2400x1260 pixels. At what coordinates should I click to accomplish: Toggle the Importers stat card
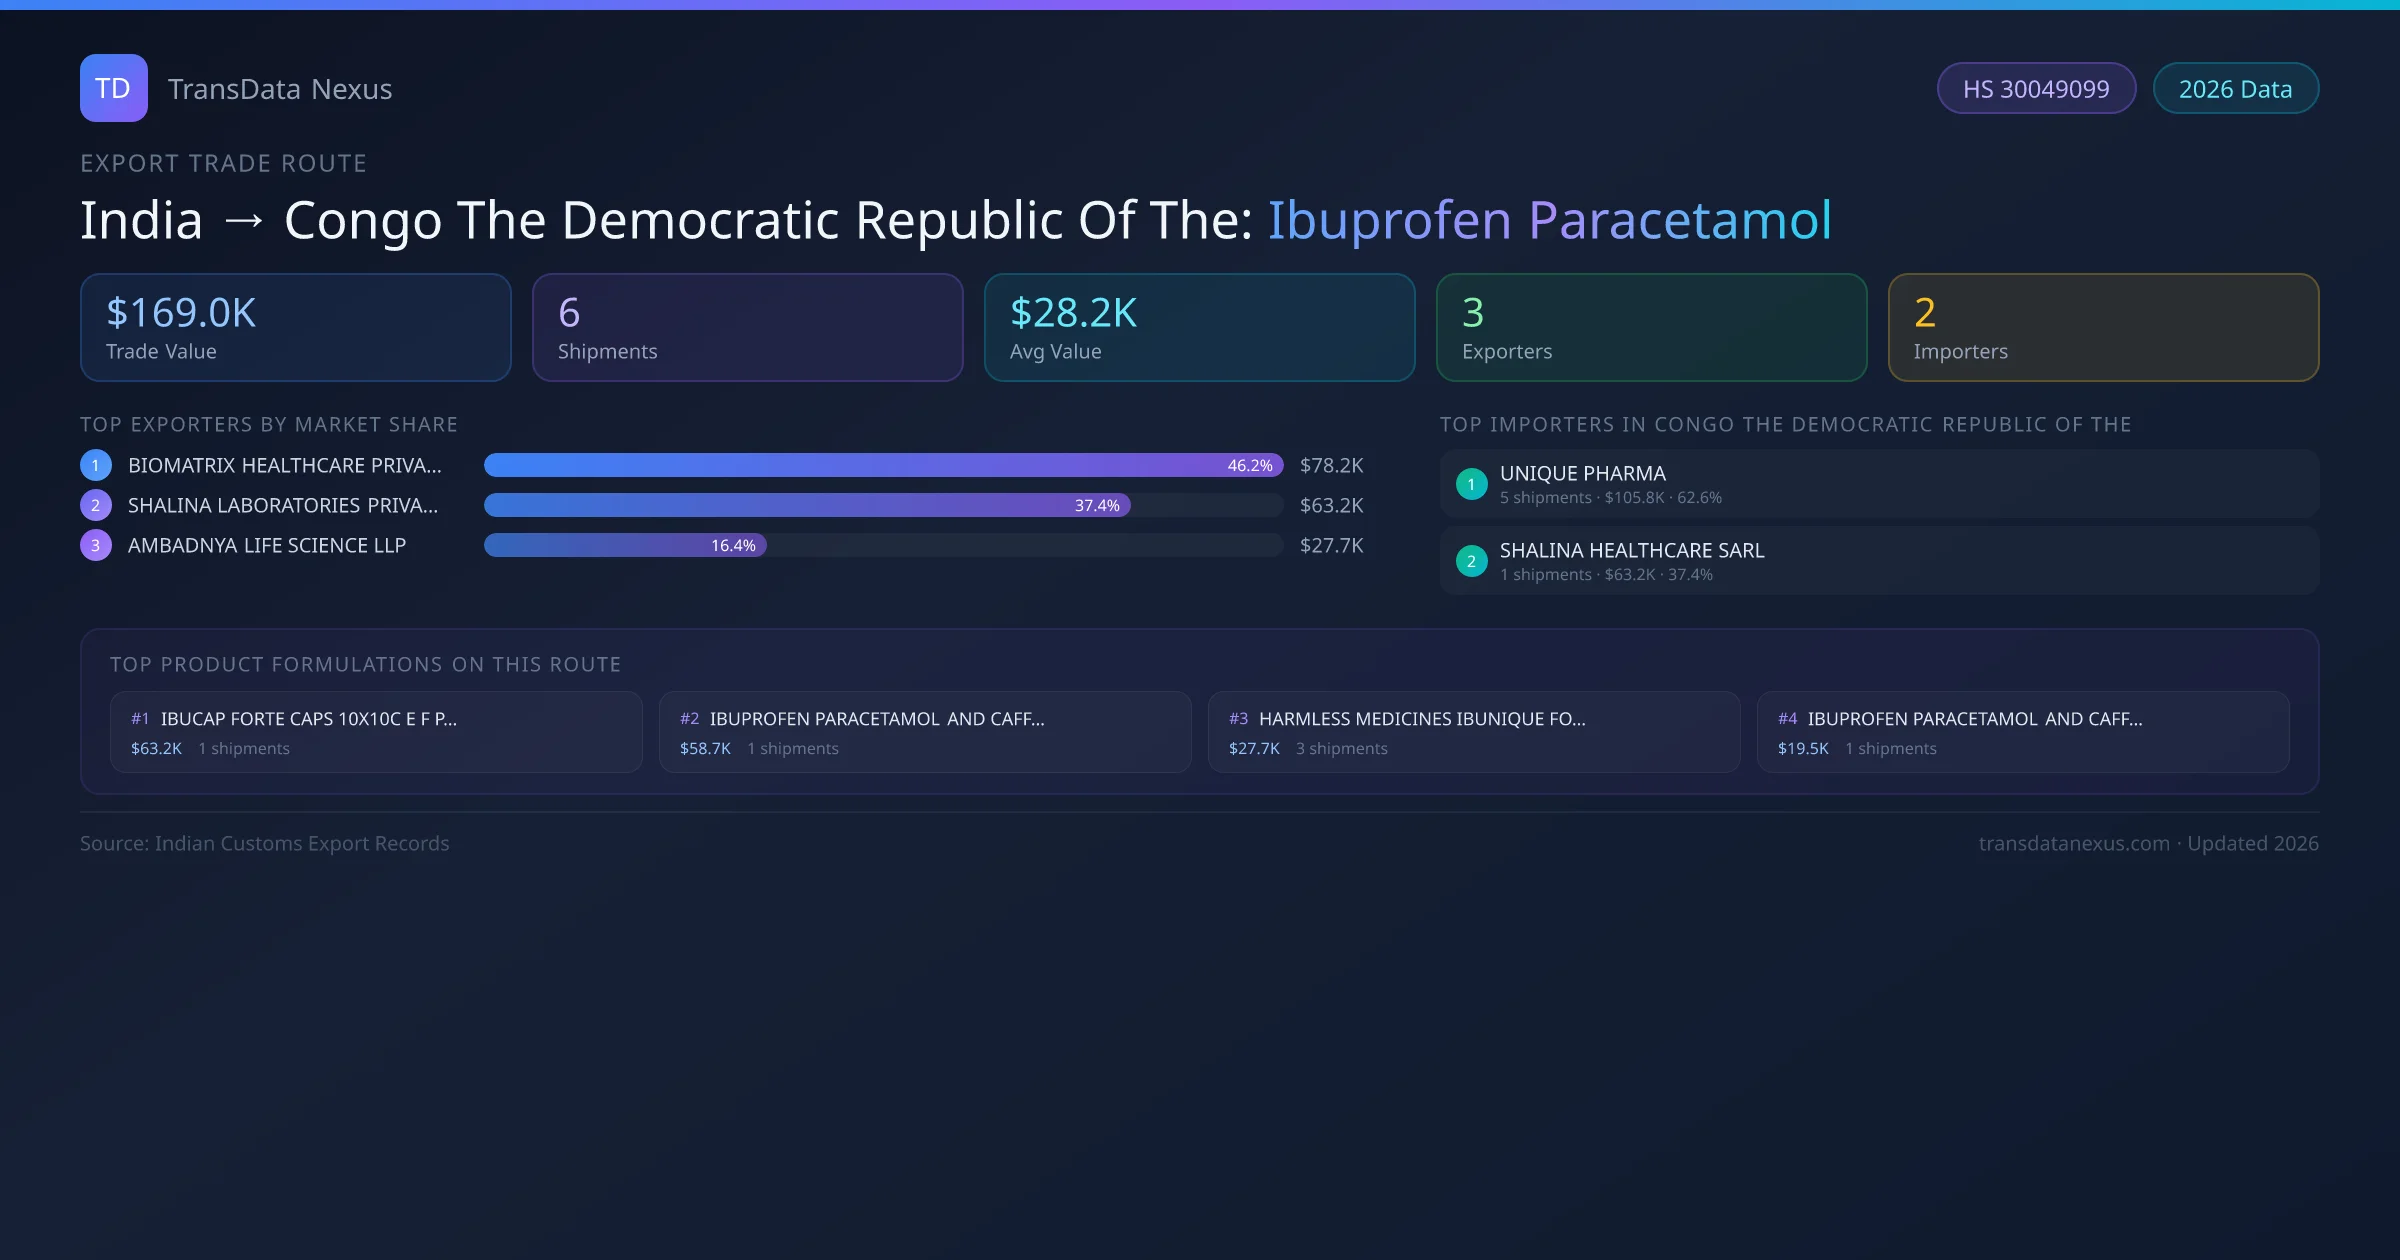tap(2103, 327)
